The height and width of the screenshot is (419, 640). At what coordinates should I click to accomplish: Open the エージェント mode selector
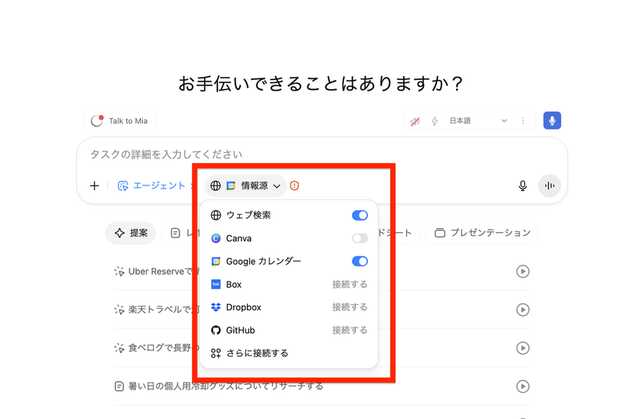coord(151,186)
